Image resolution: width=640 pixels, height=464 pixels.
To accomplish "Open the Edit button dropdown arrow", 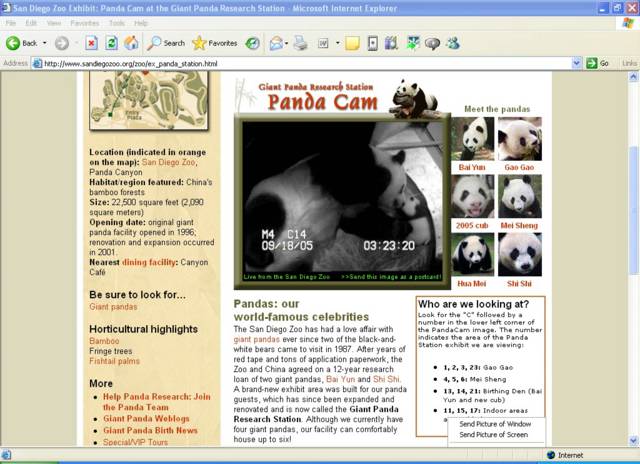I will tap(338, 43).
